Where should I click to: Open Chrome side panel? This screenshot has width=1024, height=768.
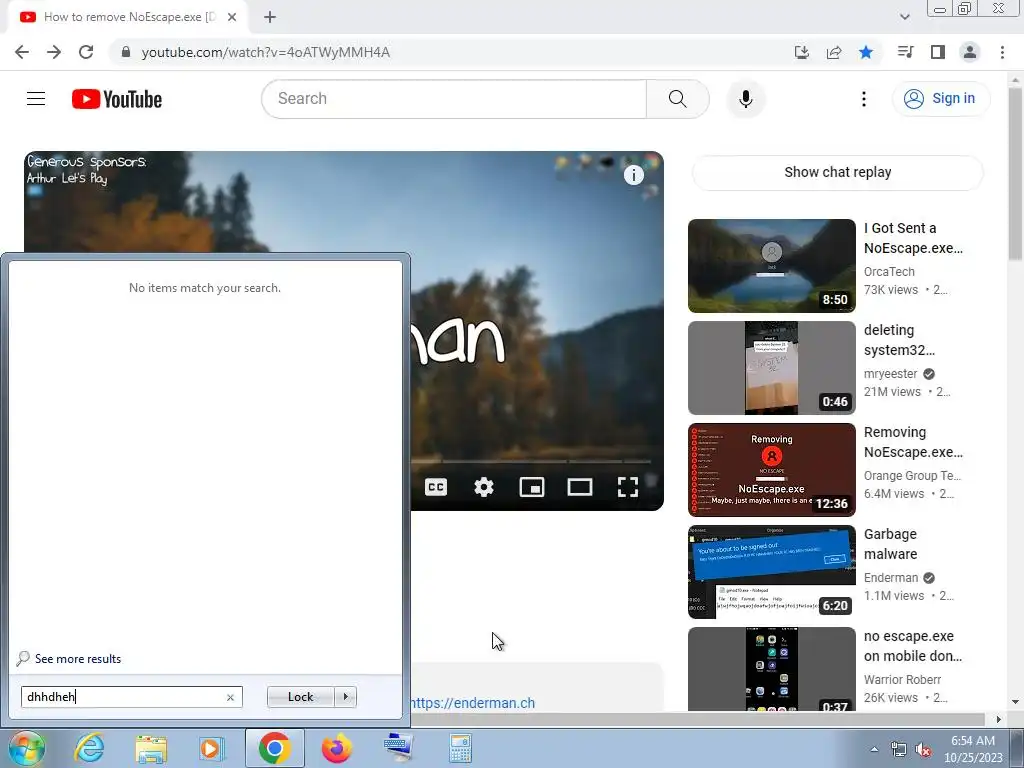coord(938,52)
